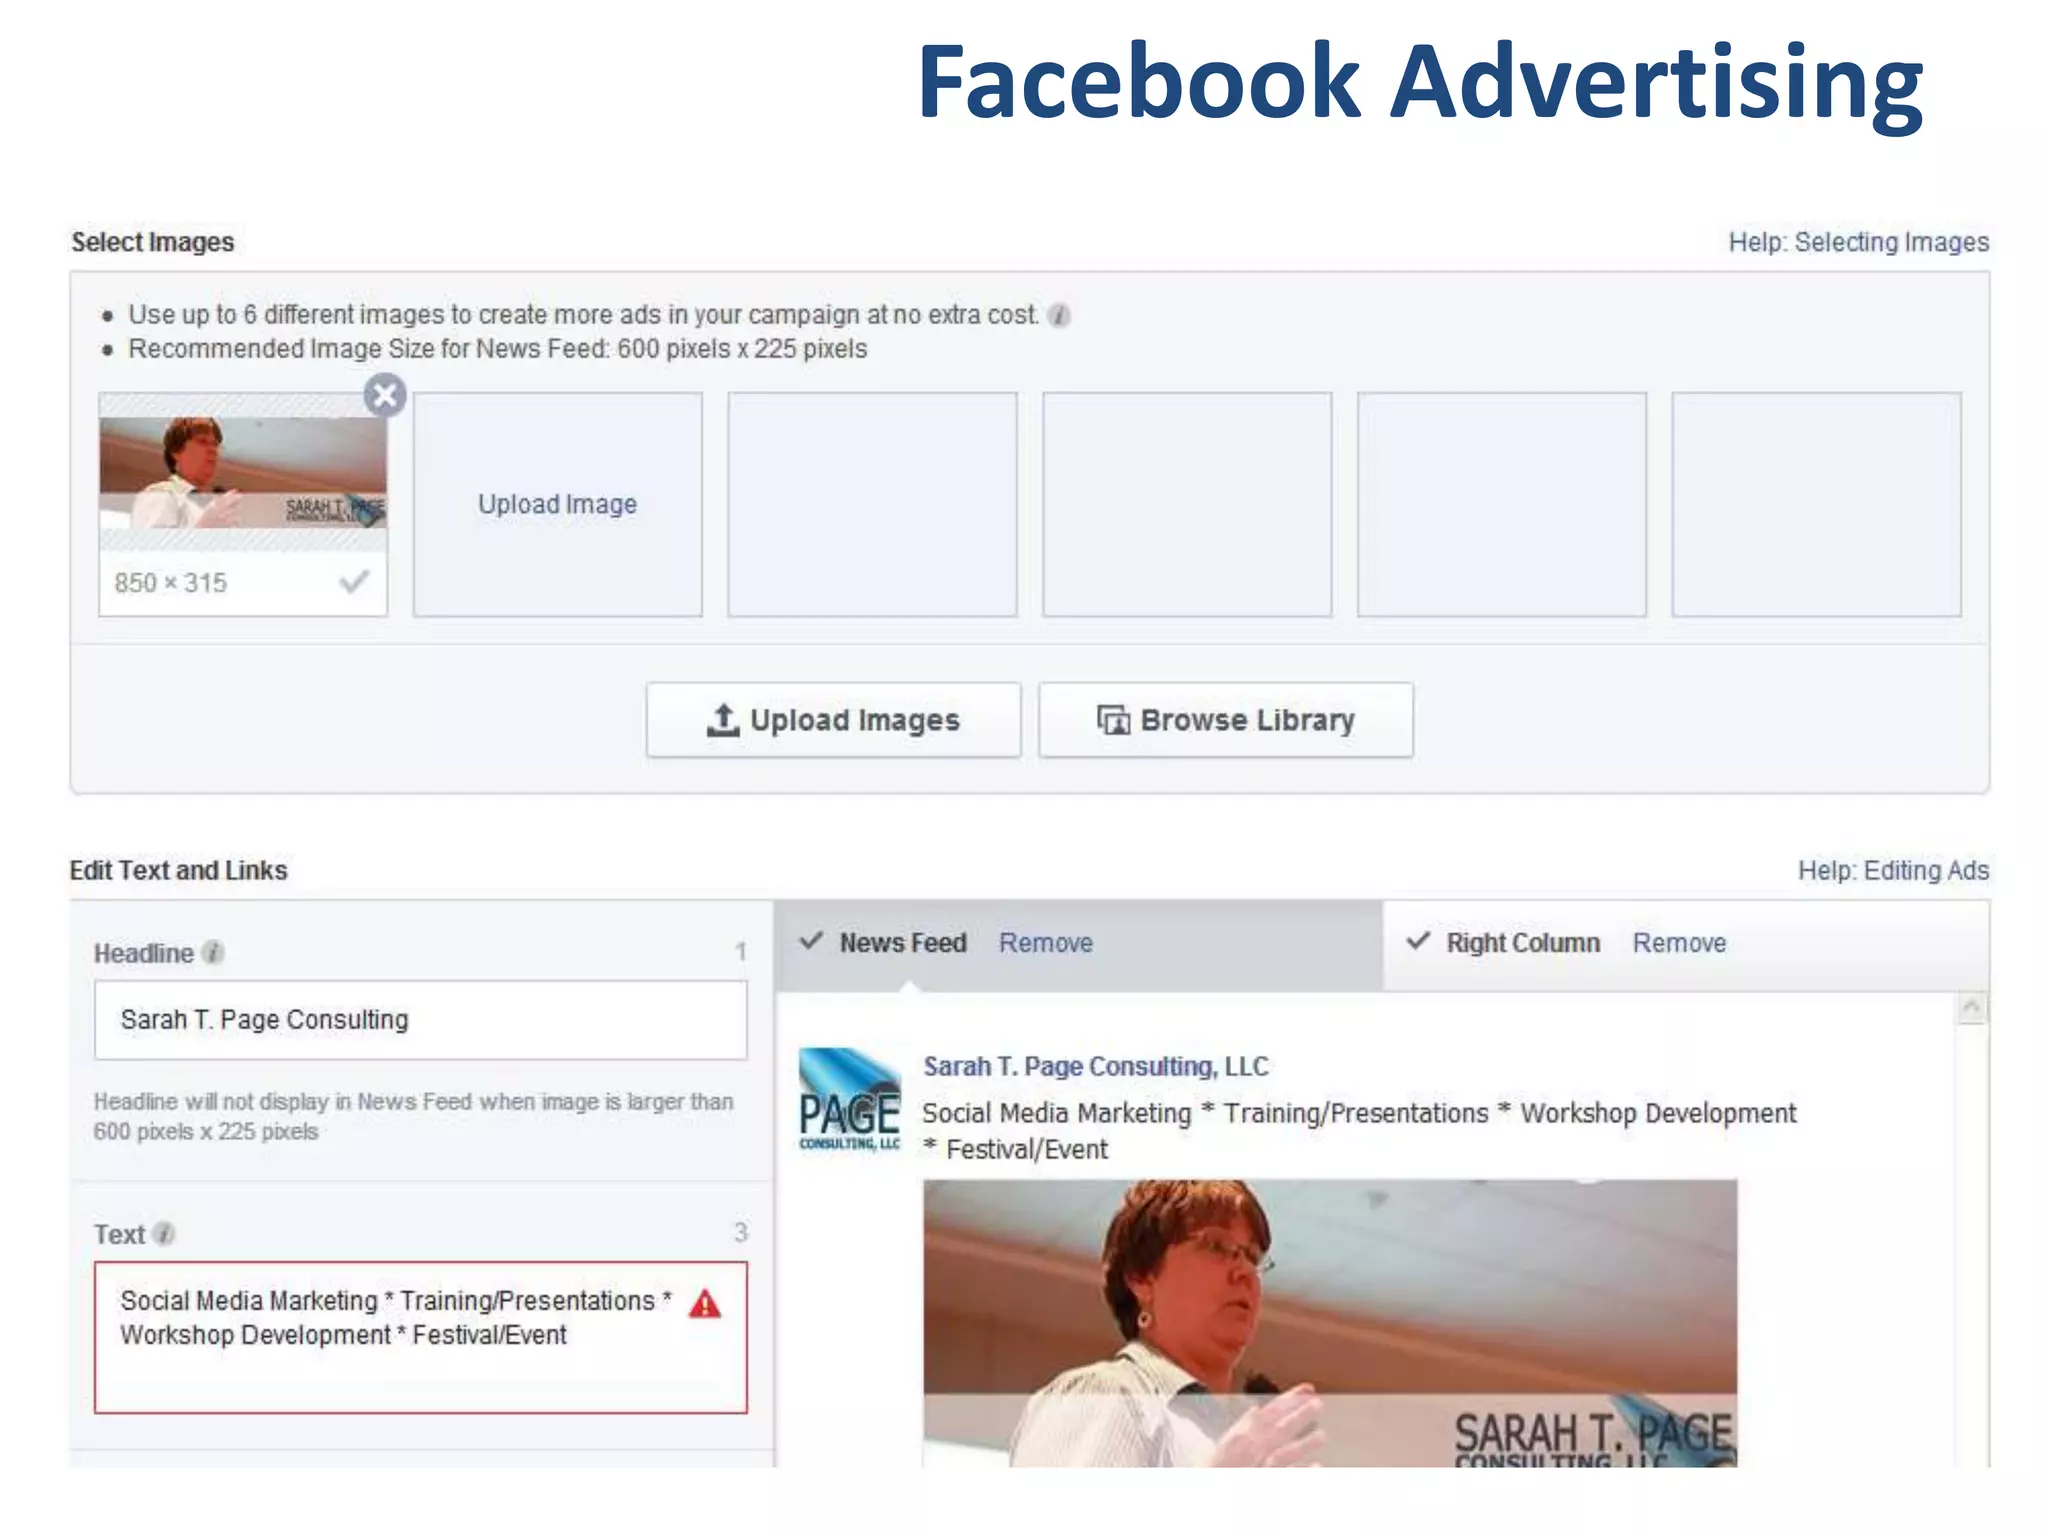Viewport: 2048px width, 1536px height.
Task: Click the red warning triangle in Text box
Action: [705, 1304]
